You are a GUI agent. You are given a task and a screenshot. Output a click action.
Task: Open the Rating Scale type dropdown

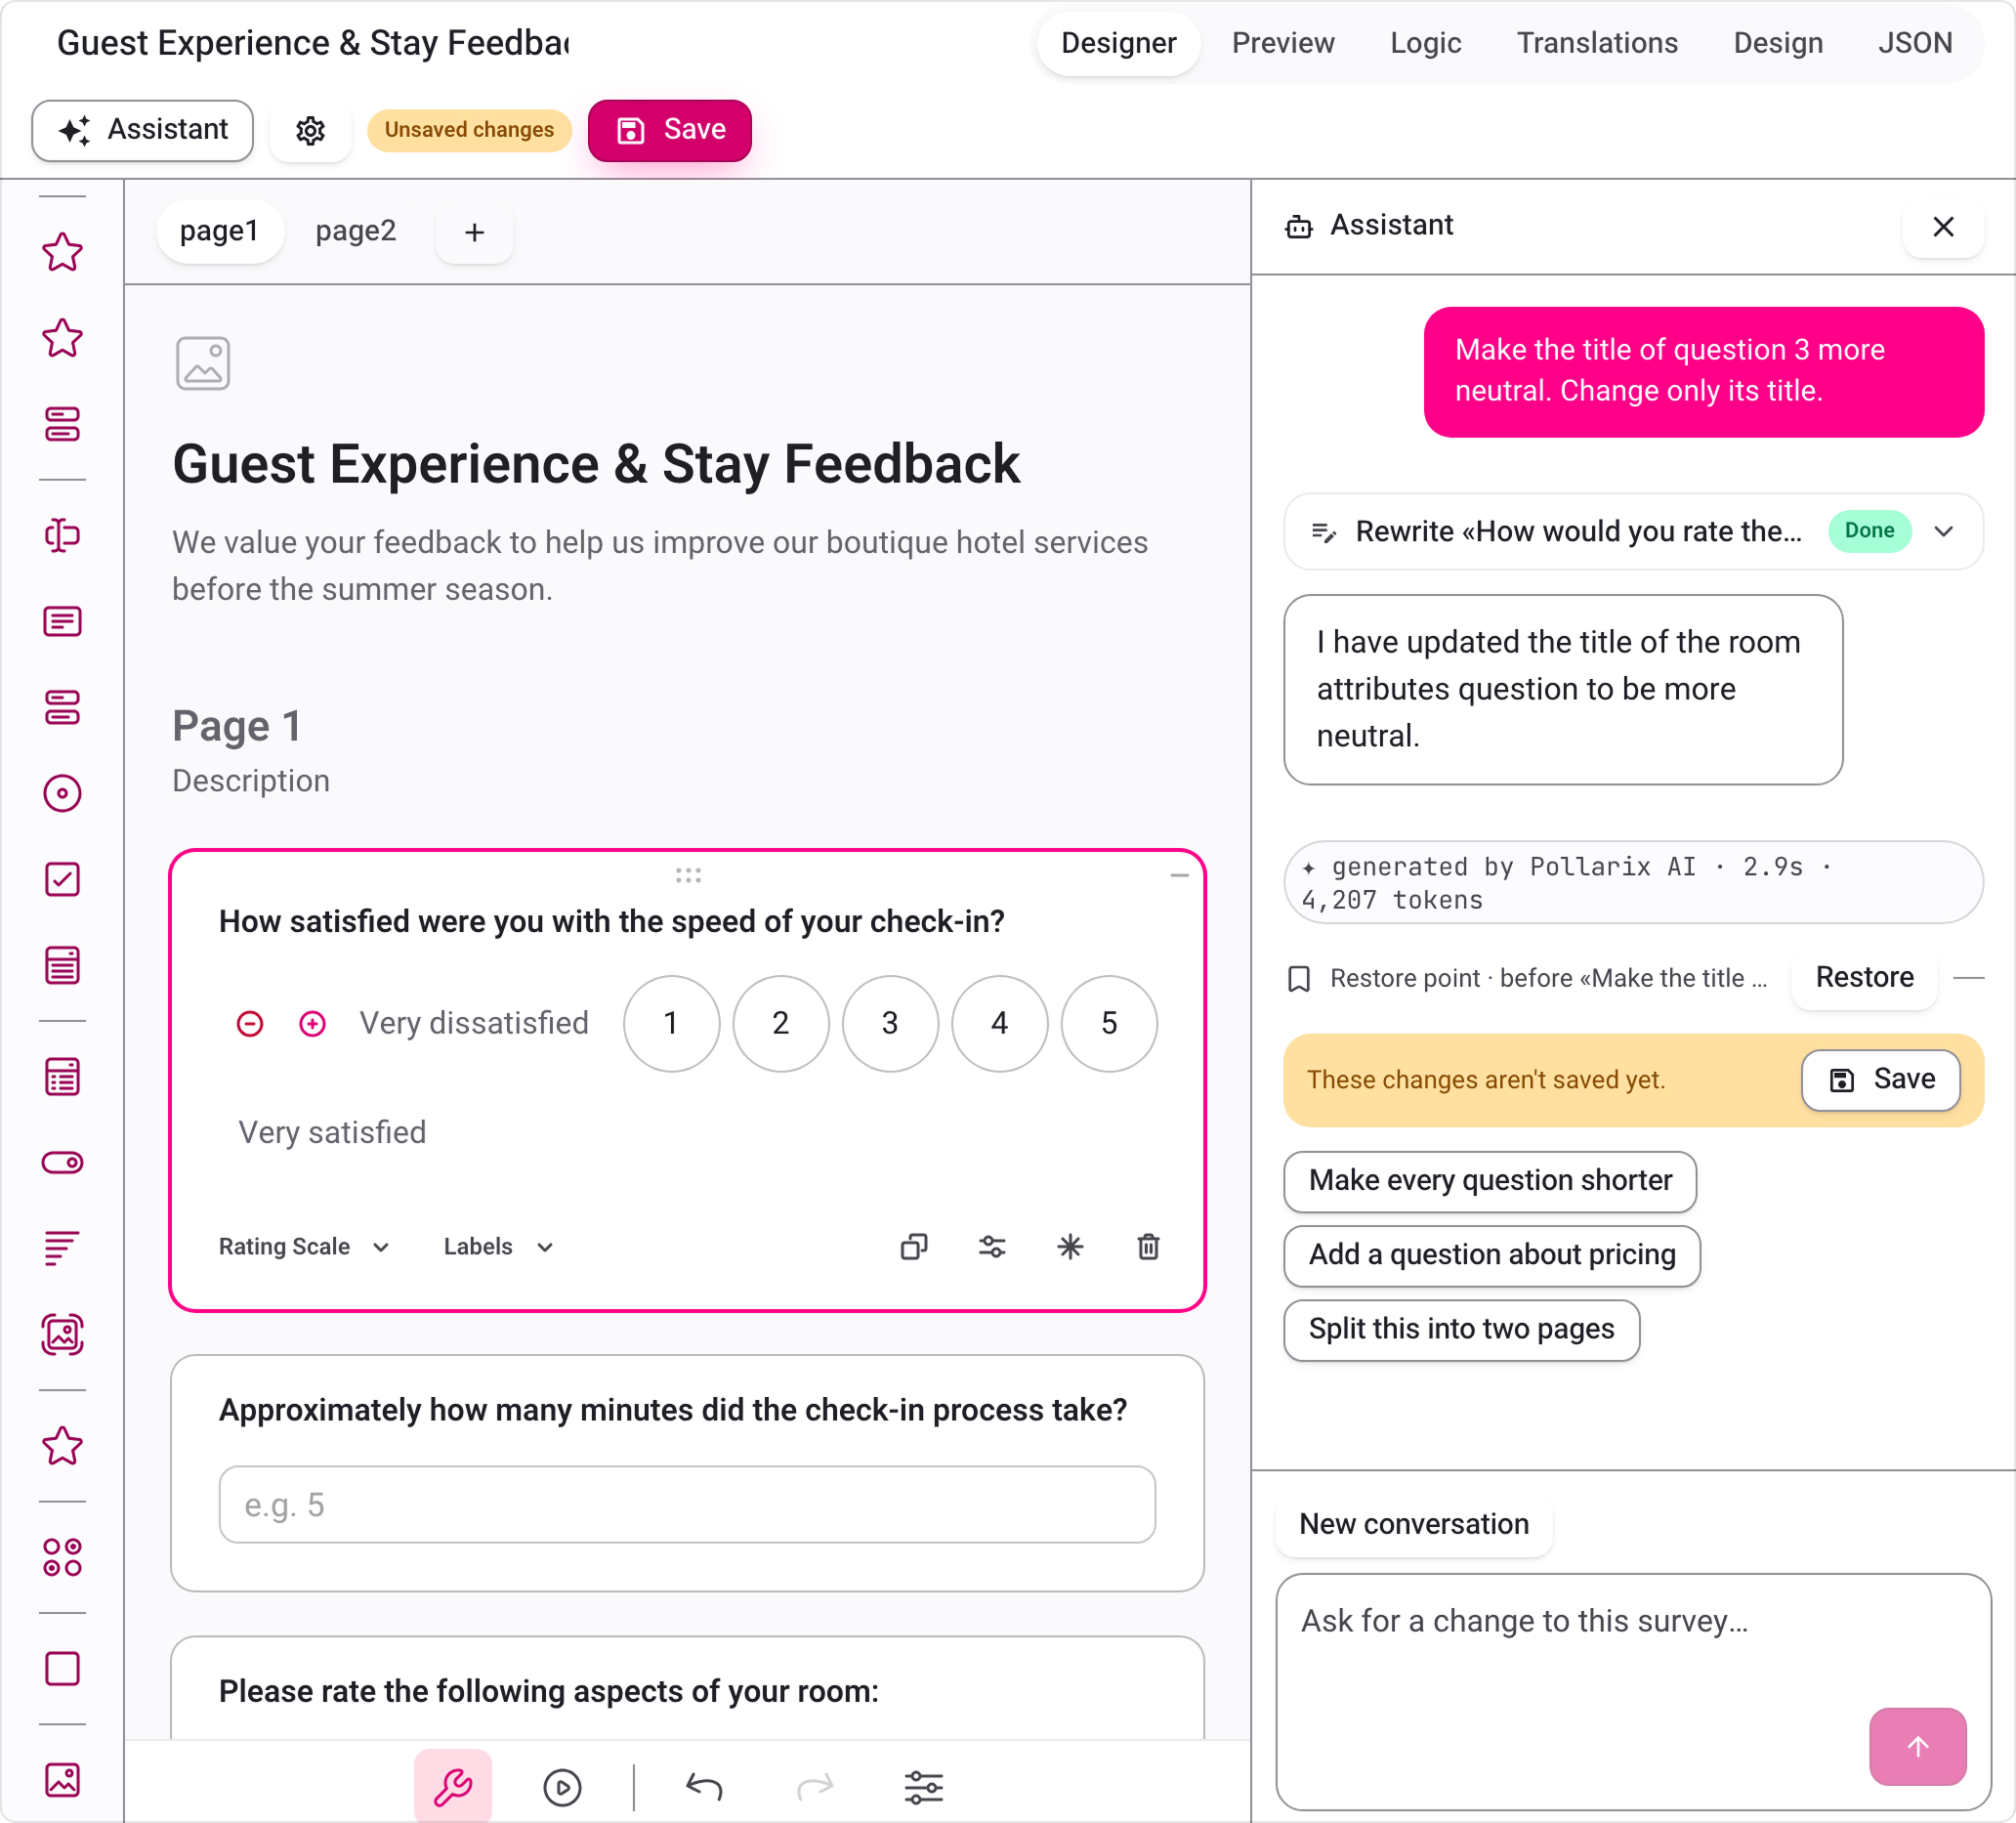304,1246
